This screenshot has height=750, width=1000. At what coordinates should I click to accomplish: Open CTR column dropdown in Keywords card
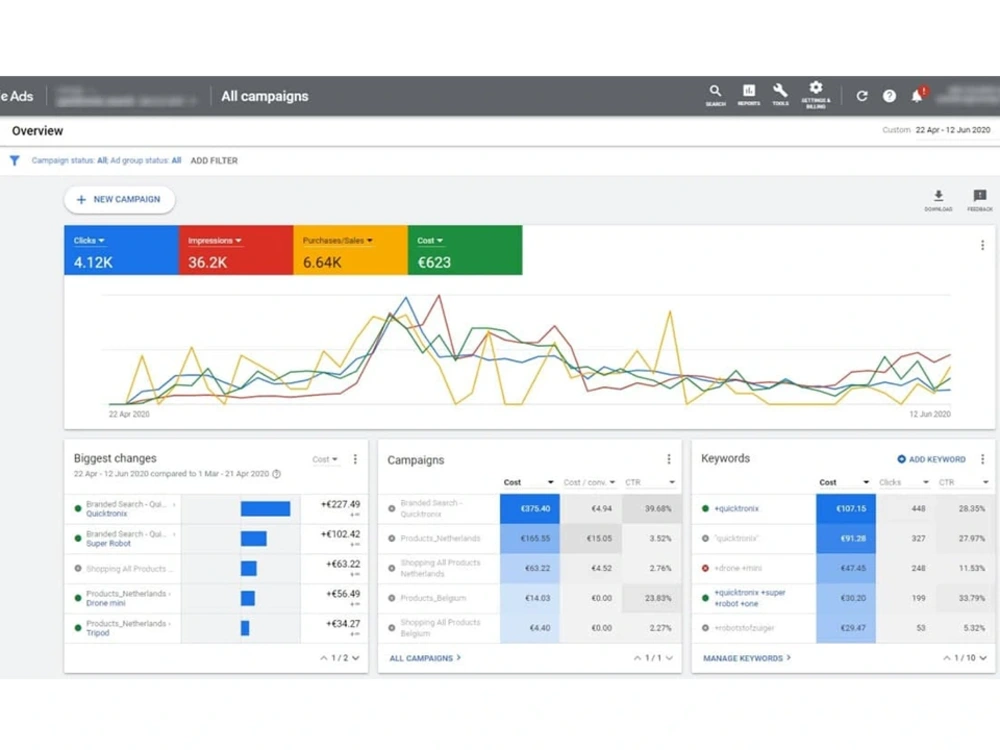[964, 482]
